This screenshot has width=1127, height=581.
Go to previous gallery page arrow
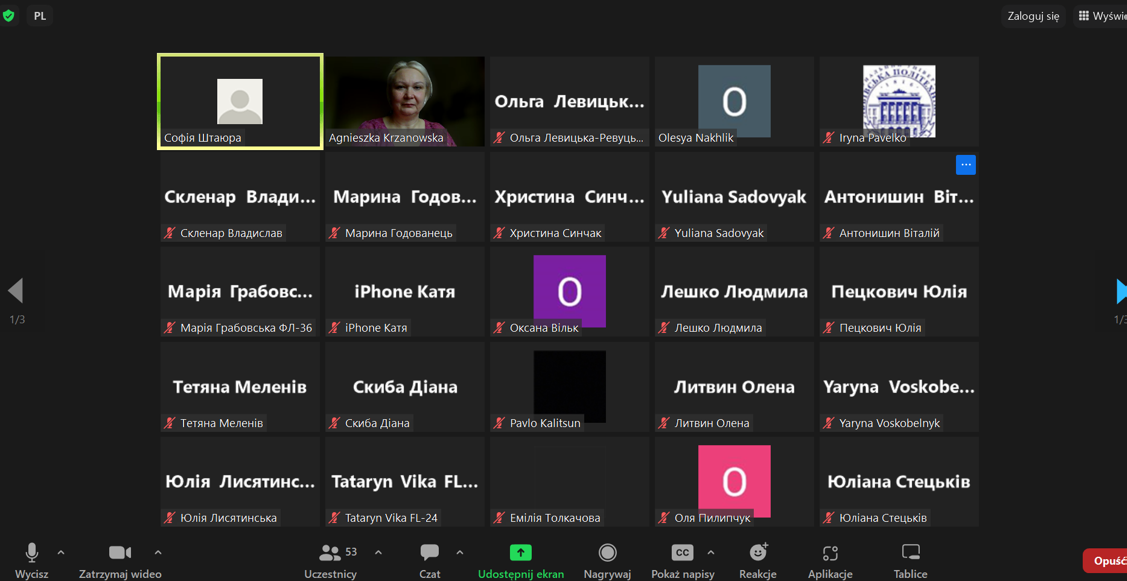(x=15, y=291)
